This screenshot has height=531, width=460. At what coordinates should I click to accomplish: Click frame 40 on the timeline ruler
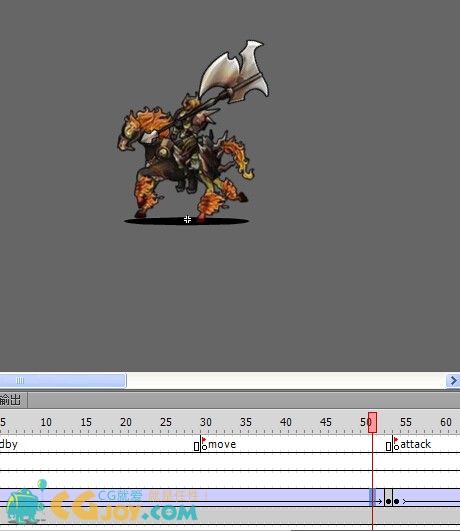pos(286,422)
